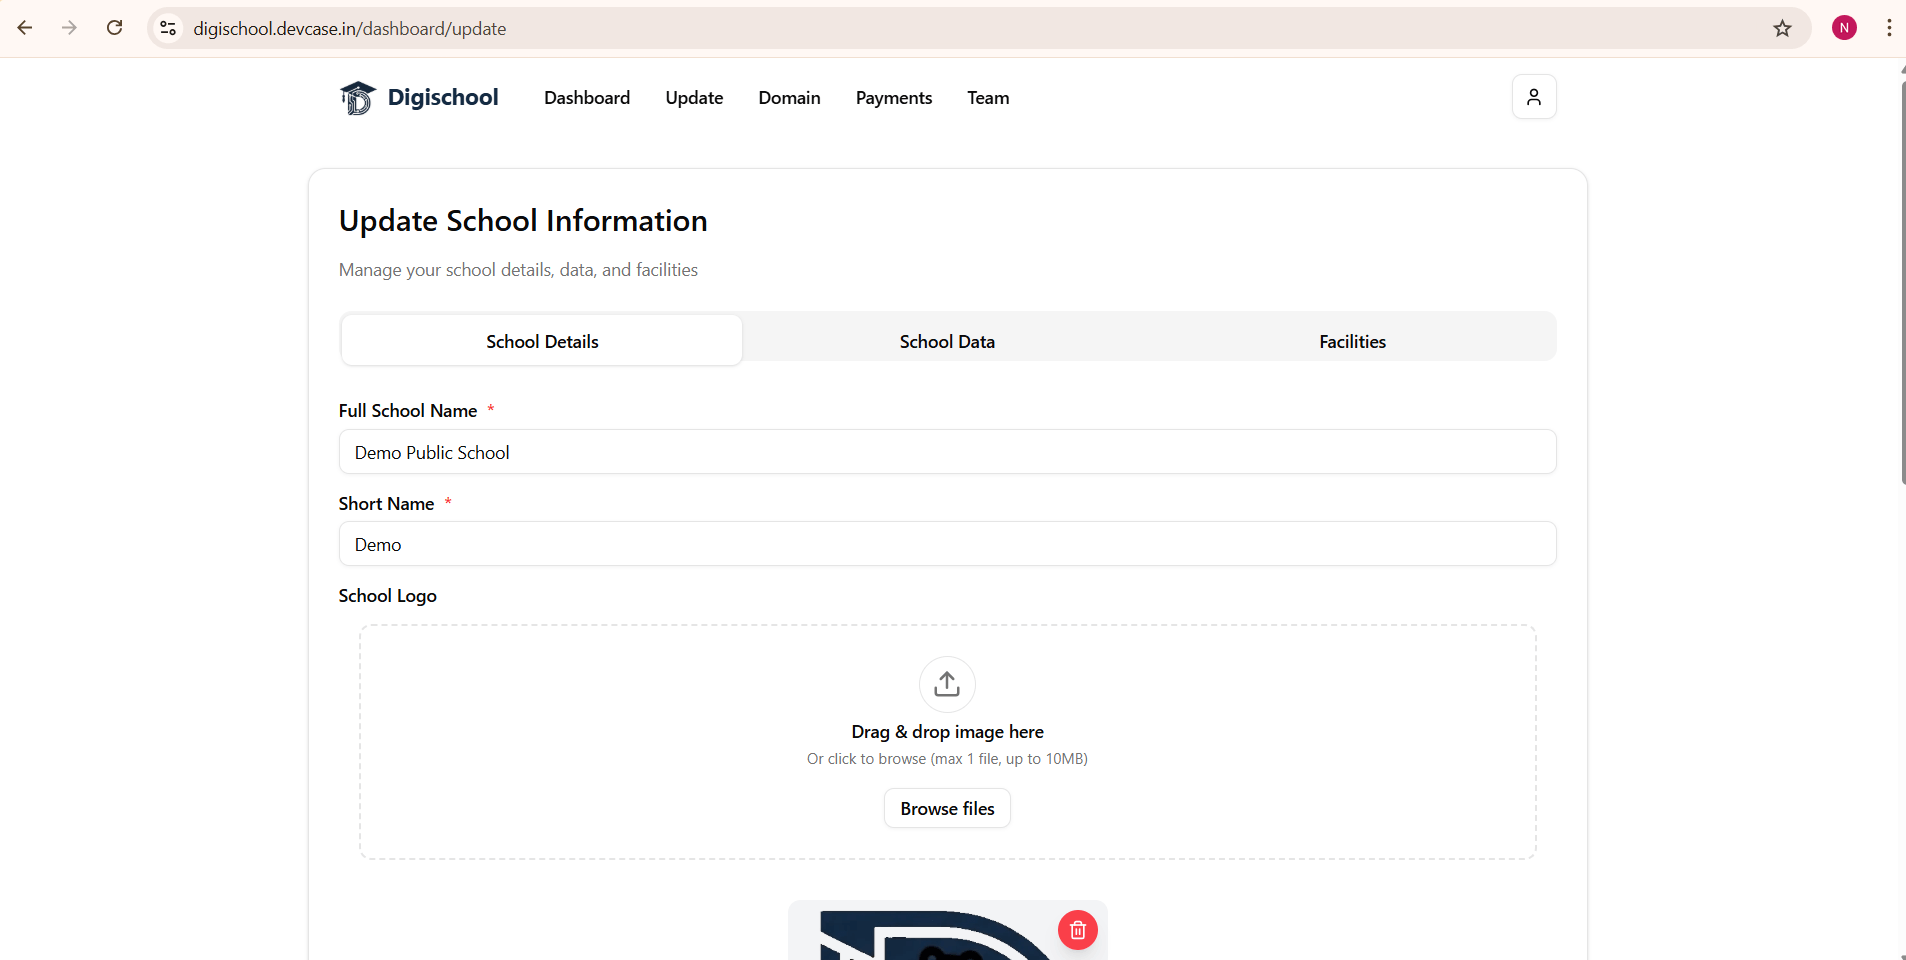Open the Domain settings
Image resolution: width=1906 pixels, height=960 pixels.
click(x=789, y=97)
